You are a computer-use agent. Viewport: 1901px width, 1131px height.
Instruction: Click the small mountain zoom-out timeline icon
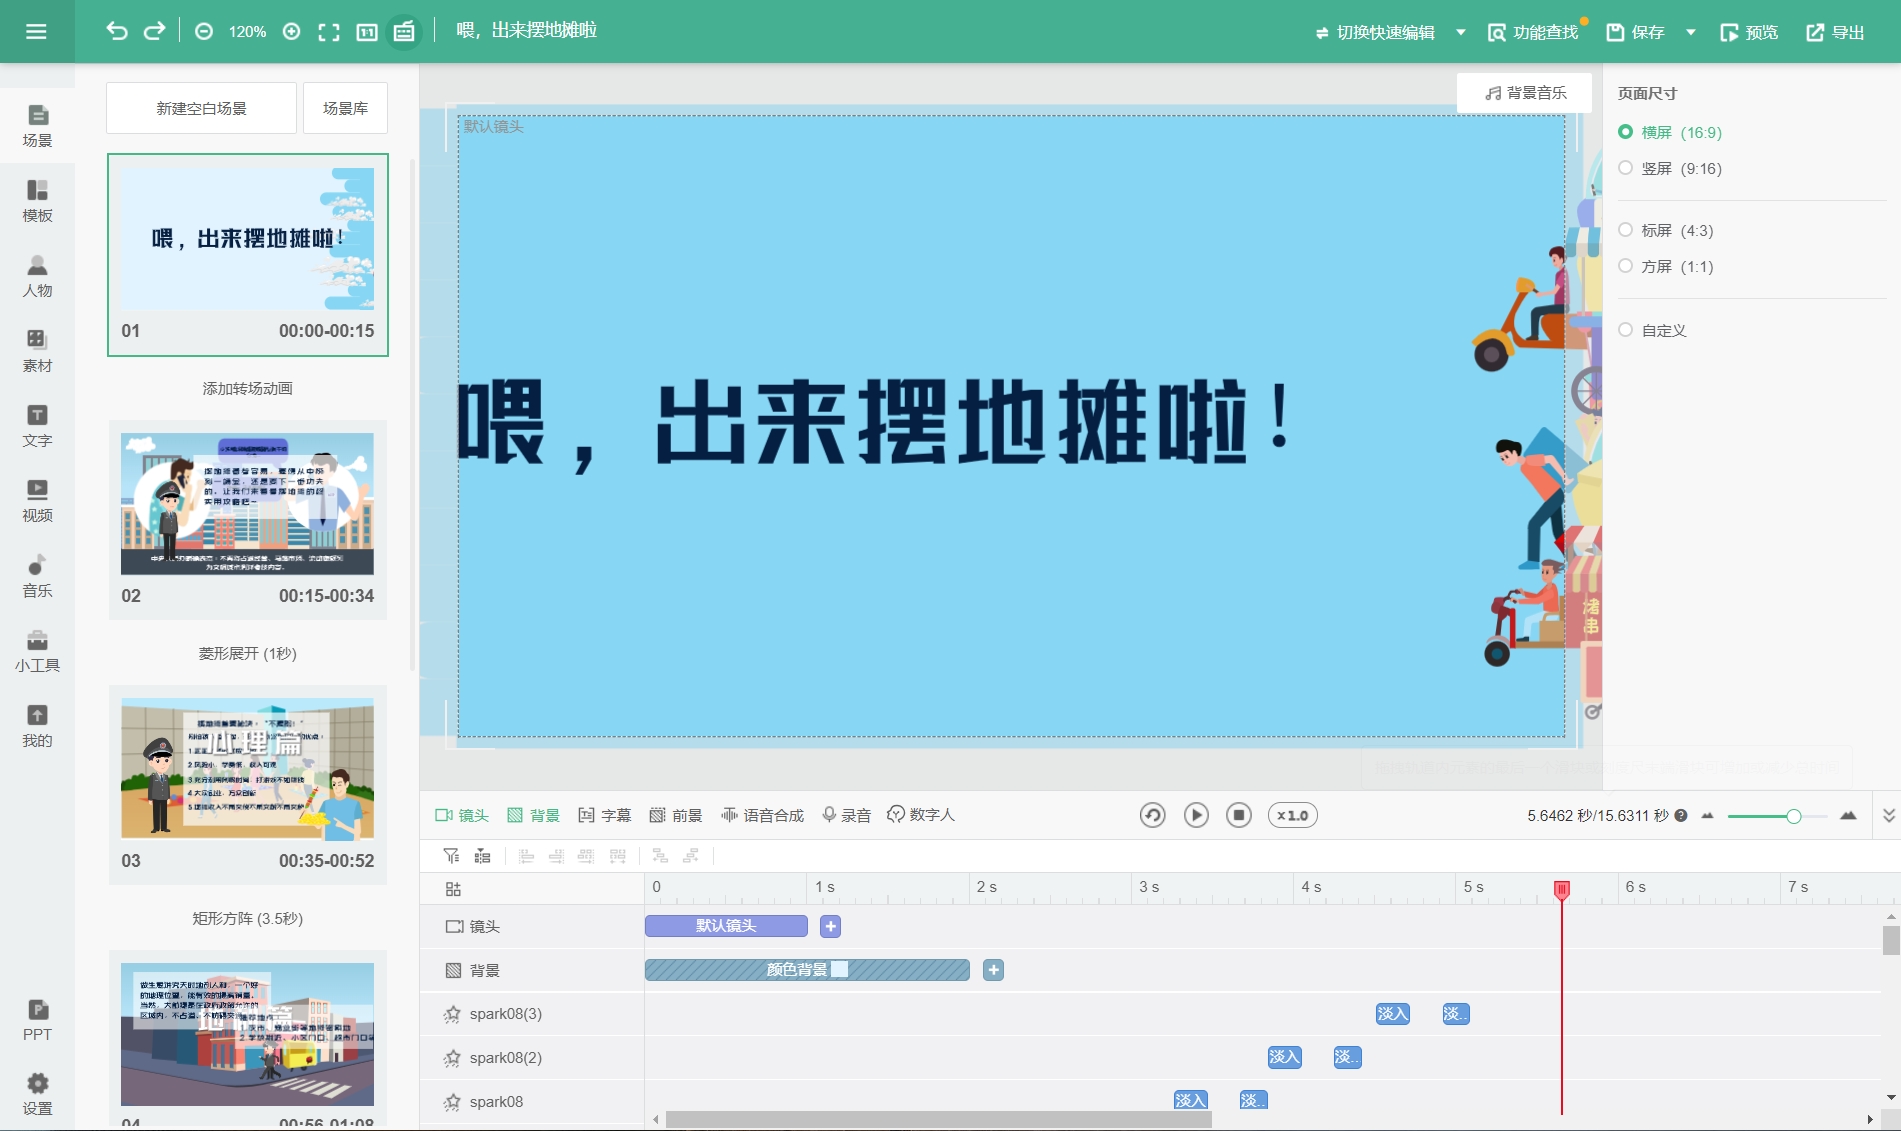[1707, 815]
